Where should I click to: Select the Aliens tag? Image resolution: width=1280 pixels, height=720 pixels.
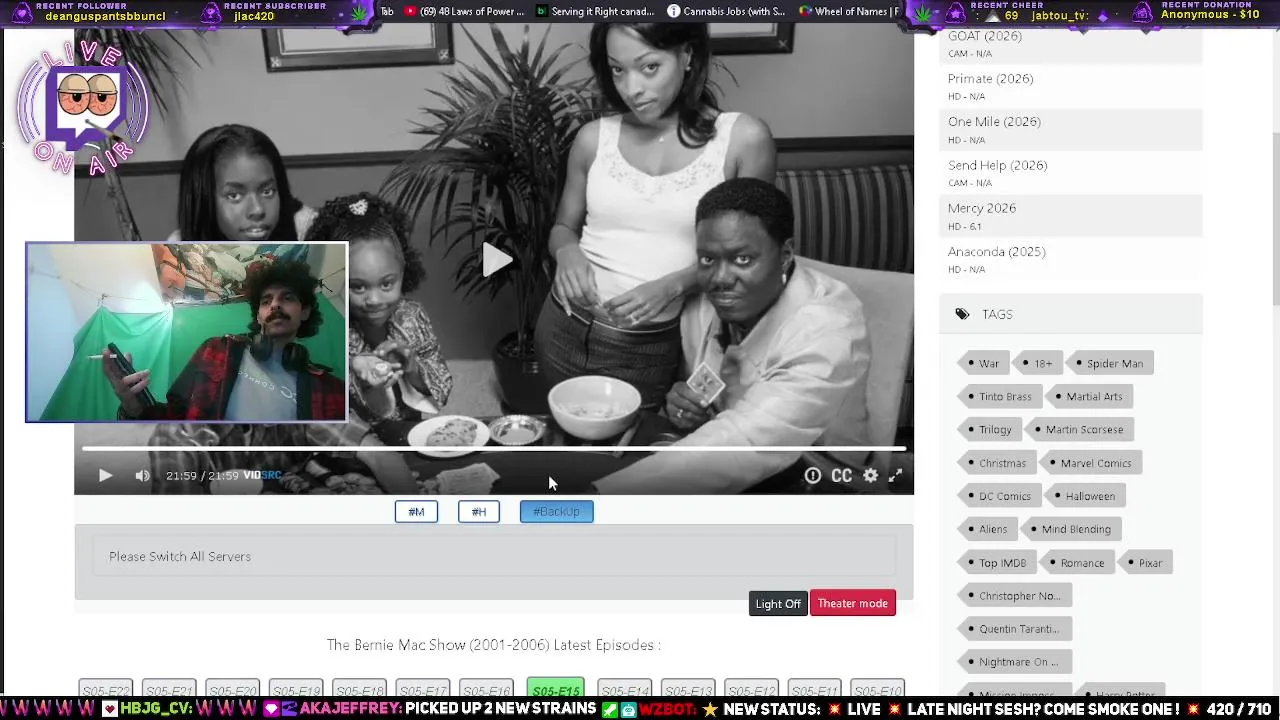pos(987,529)
